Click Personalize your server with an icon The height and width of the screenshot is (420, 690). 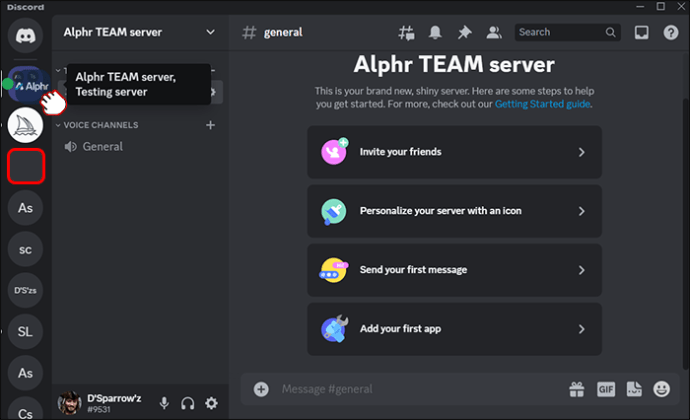tap(454, 211)
